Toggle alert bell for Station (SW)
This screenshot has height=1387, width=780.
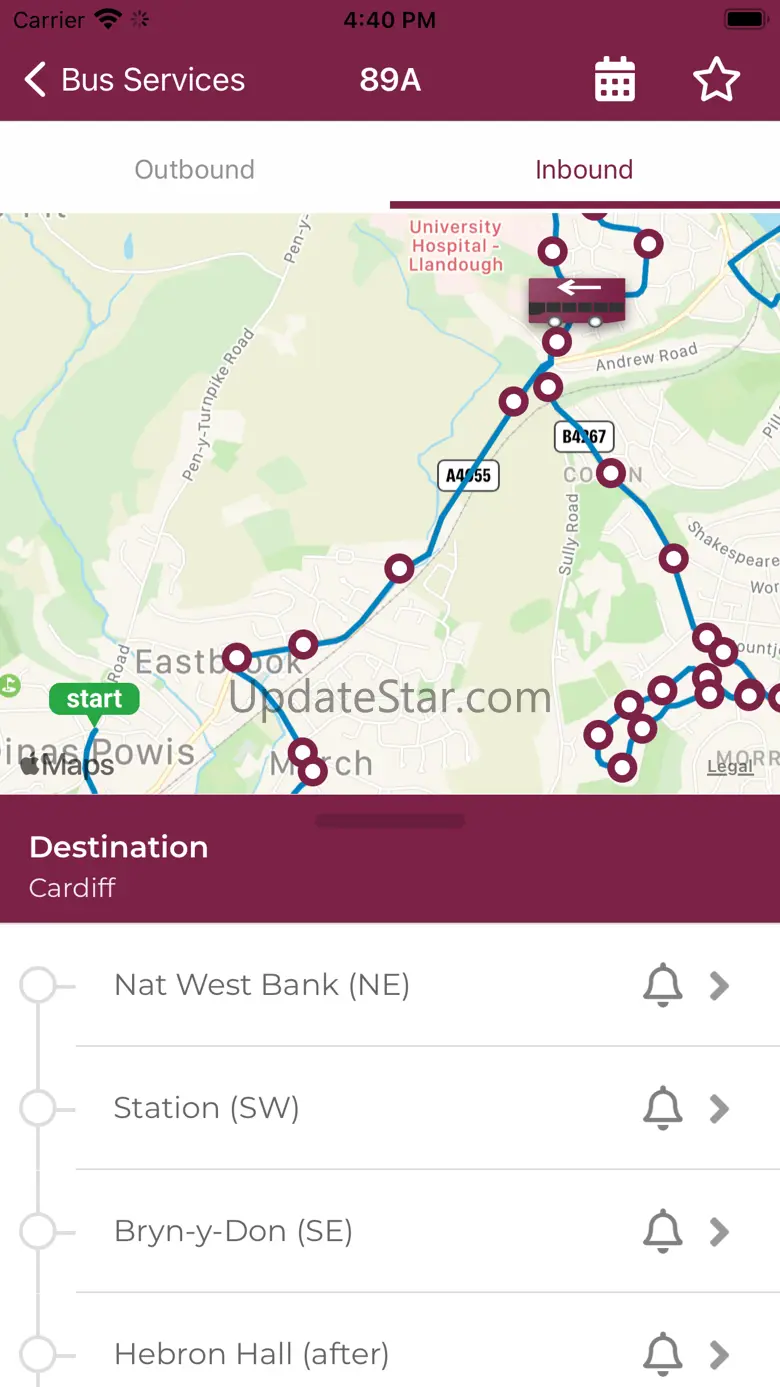[x=662, y=1109]
